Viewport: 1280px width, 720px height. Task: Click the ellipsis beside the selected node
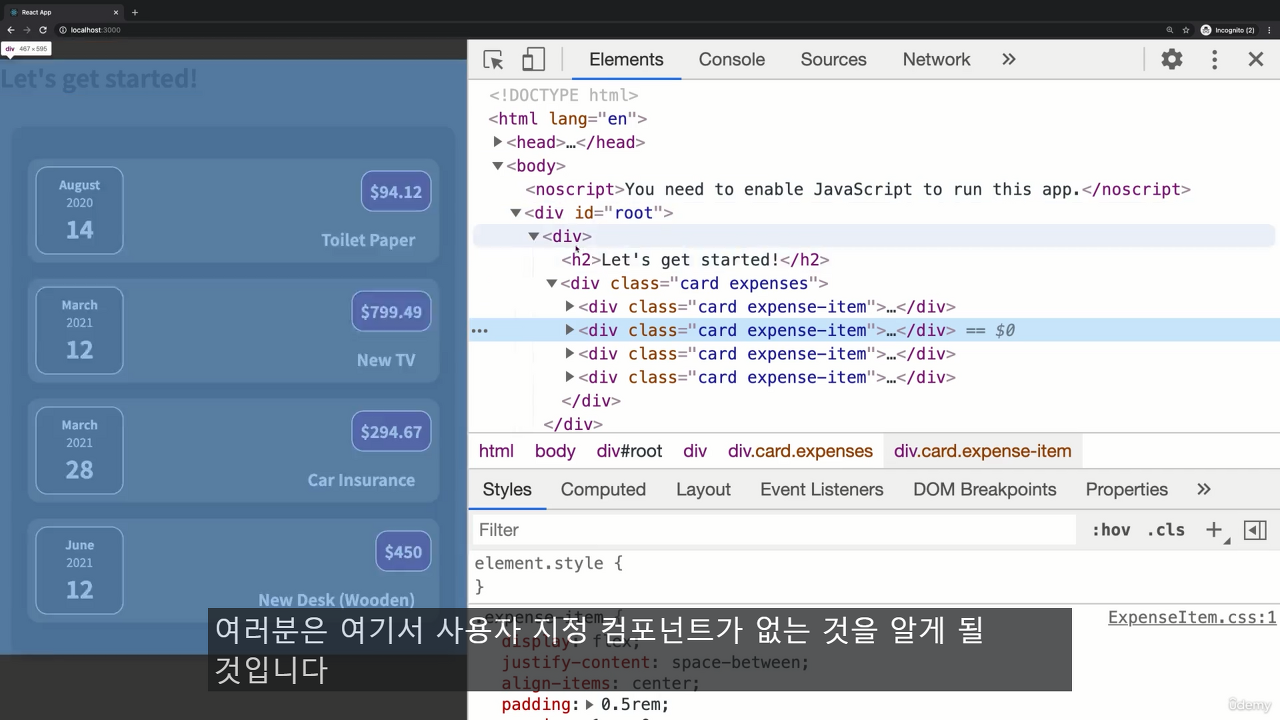[x=480, y=330]
